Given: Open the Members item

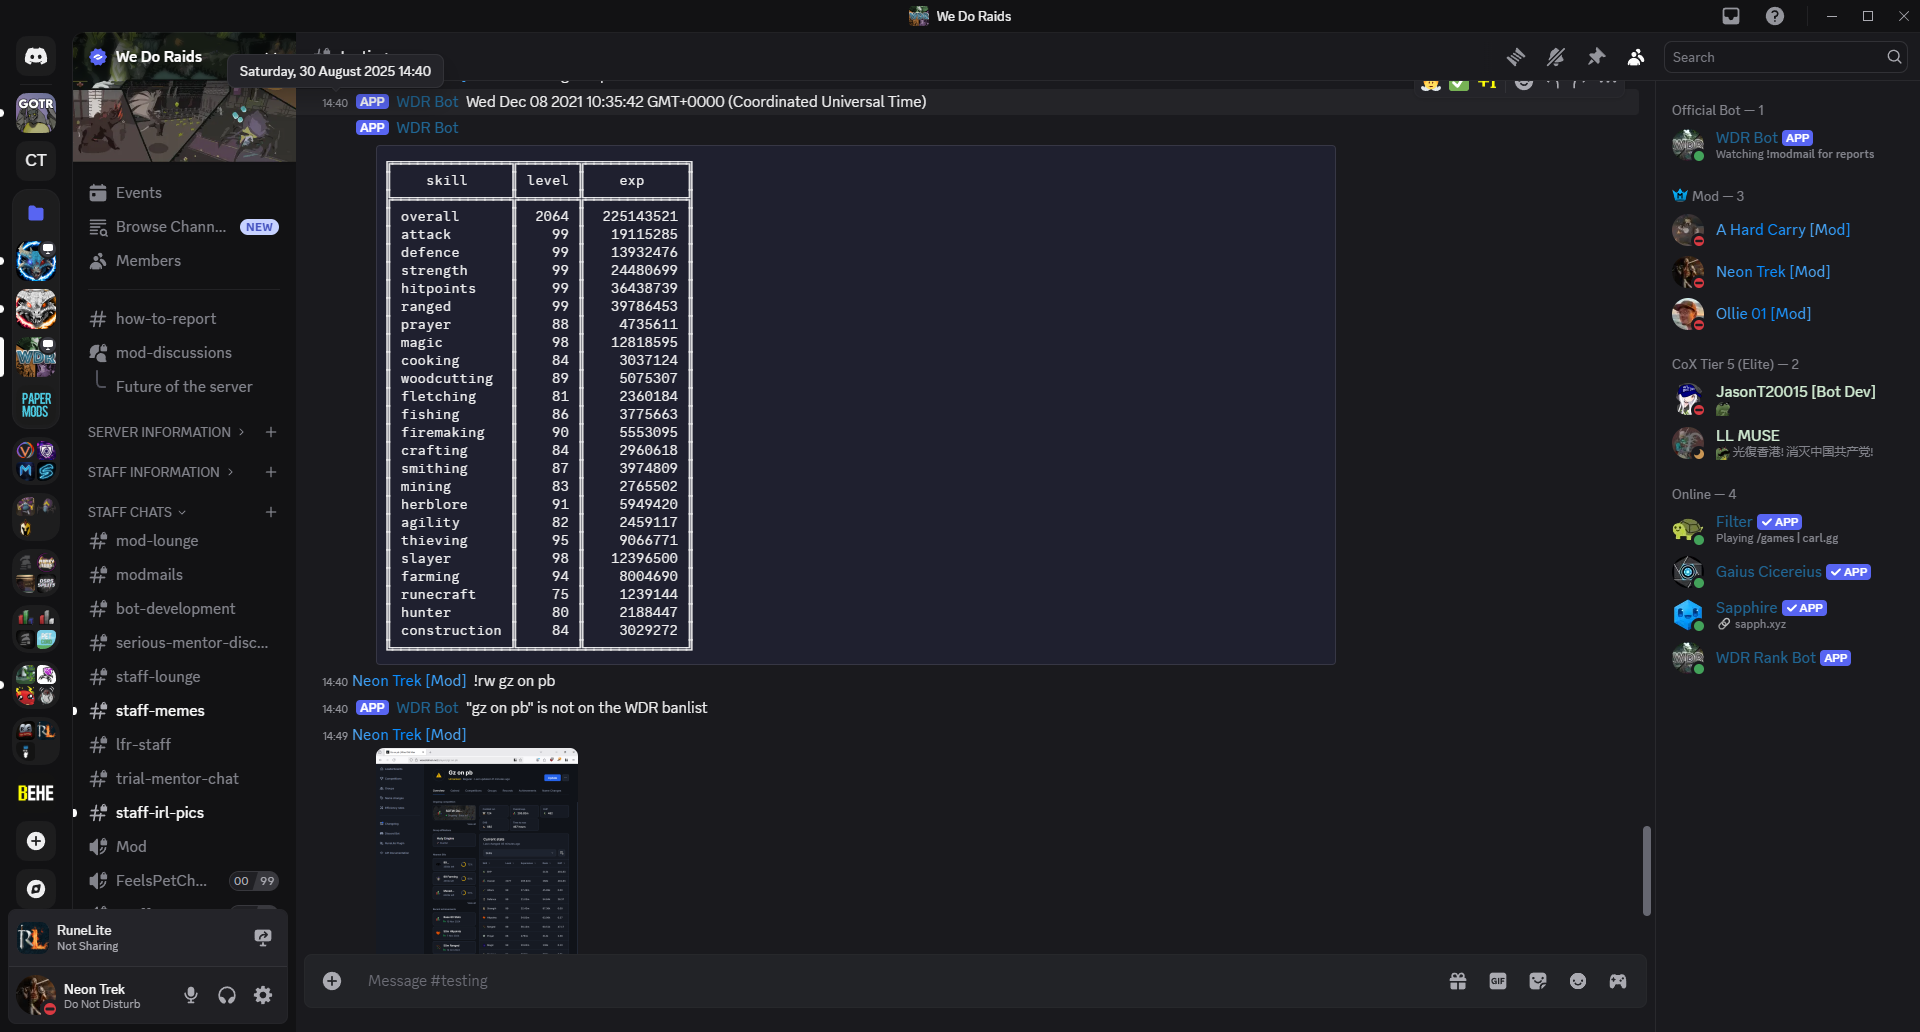Looking at the screenshot, I should (183, 261).
